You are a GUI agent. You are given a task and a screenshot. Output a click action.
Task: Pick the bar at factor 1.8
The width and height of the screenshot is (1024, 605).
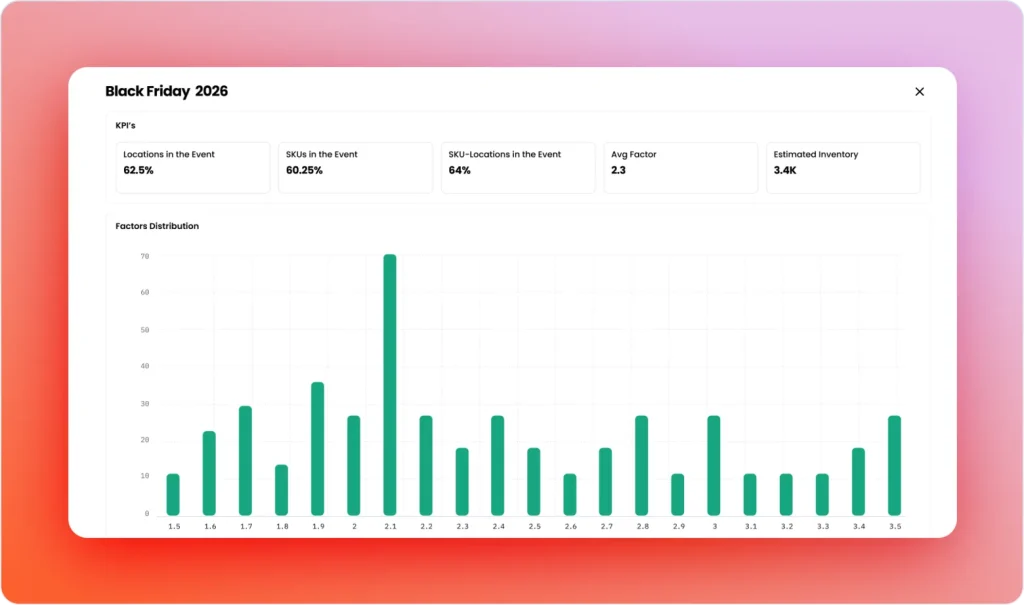click(x=281, y=489)
